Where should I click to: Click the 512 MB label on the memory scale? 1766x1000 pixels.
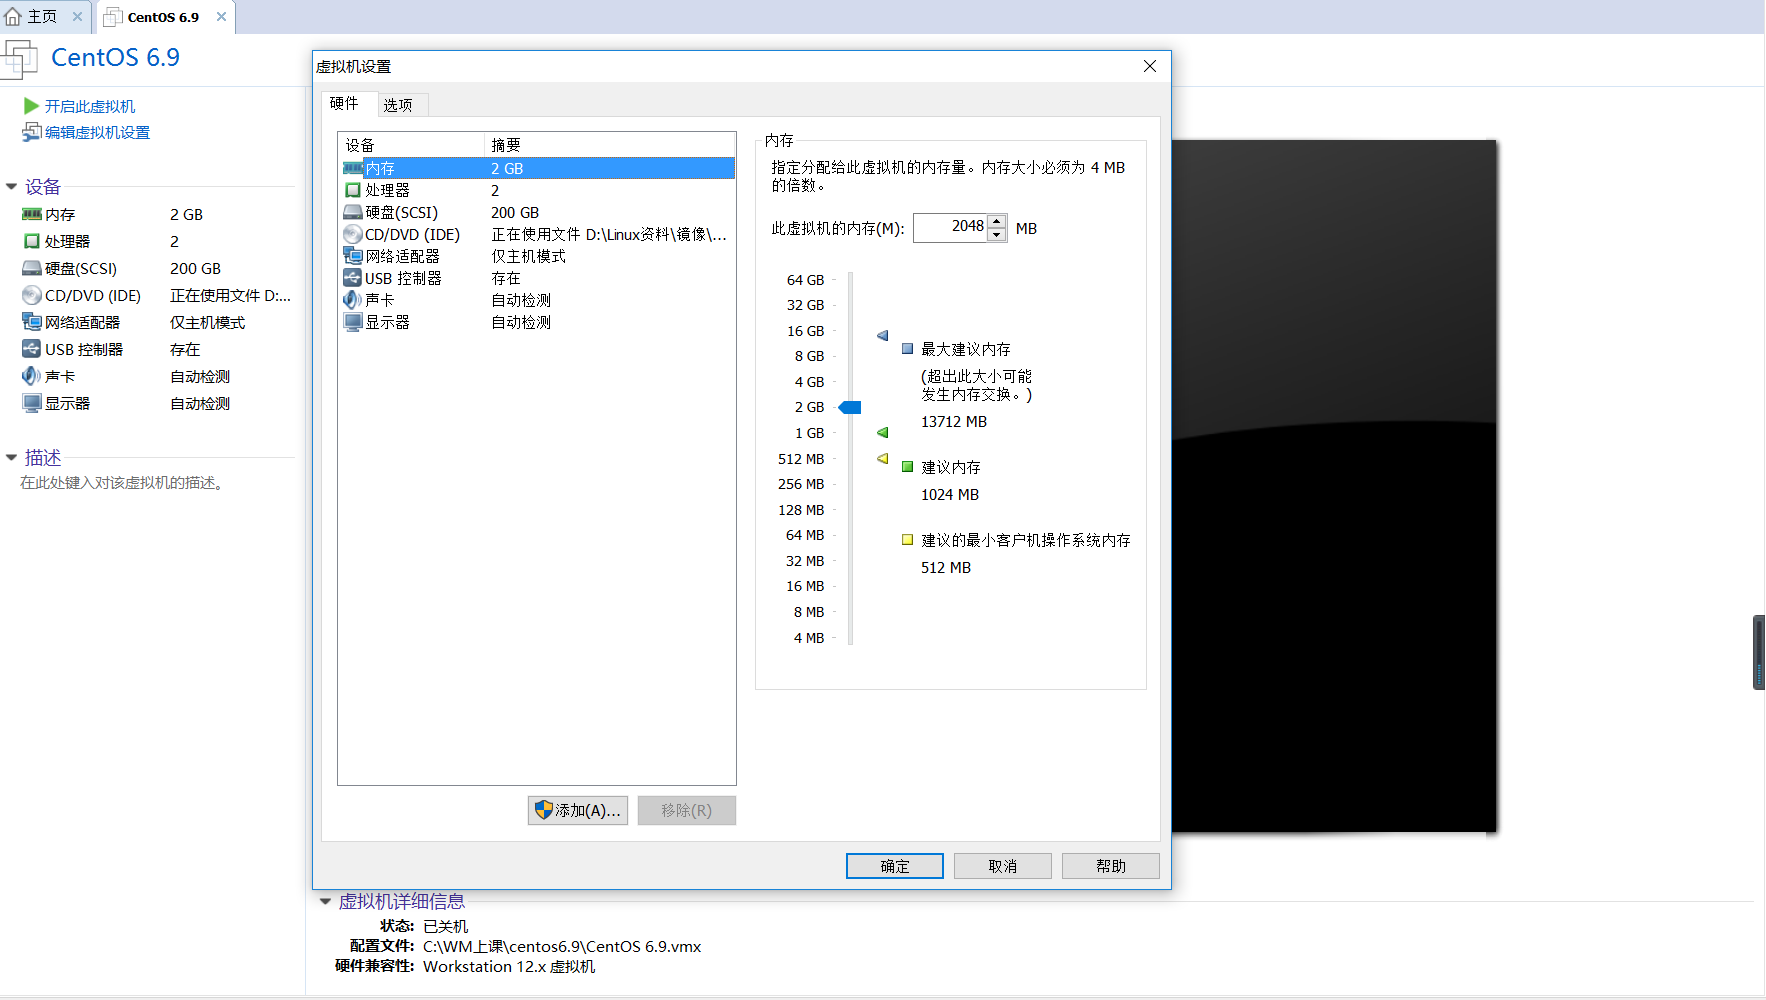point(801,459)
